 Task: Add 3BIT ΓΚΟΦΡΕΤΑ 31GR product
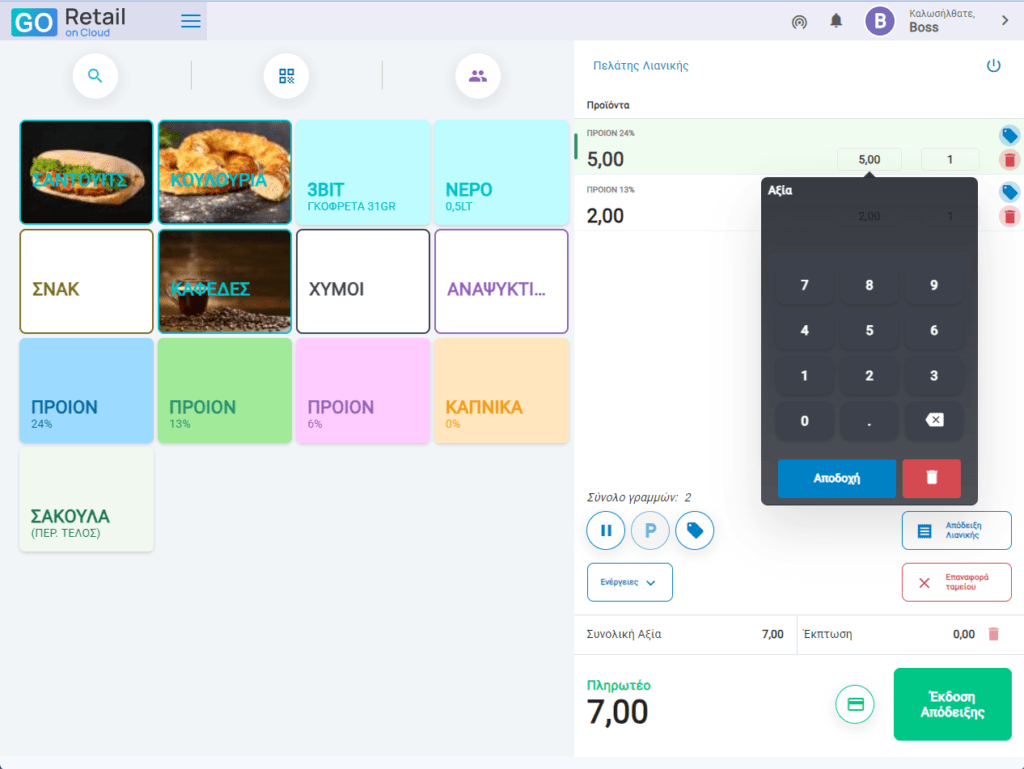(x=363, y=172)
